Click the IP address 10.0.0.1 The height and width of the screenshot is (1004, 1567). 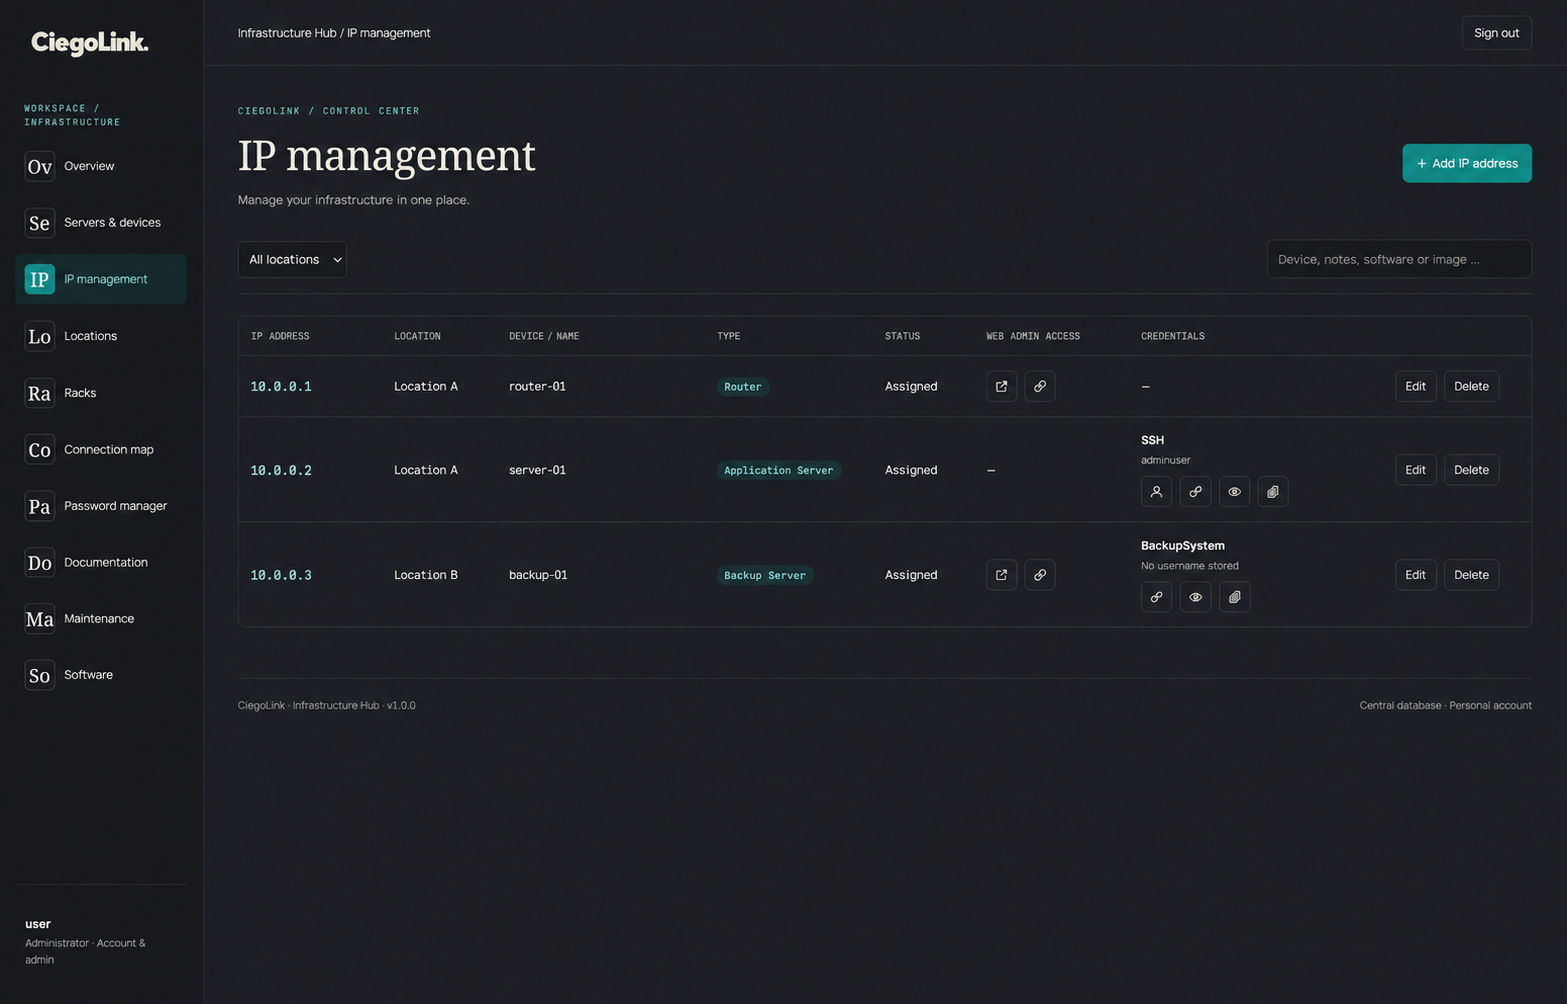click(281, 386)
